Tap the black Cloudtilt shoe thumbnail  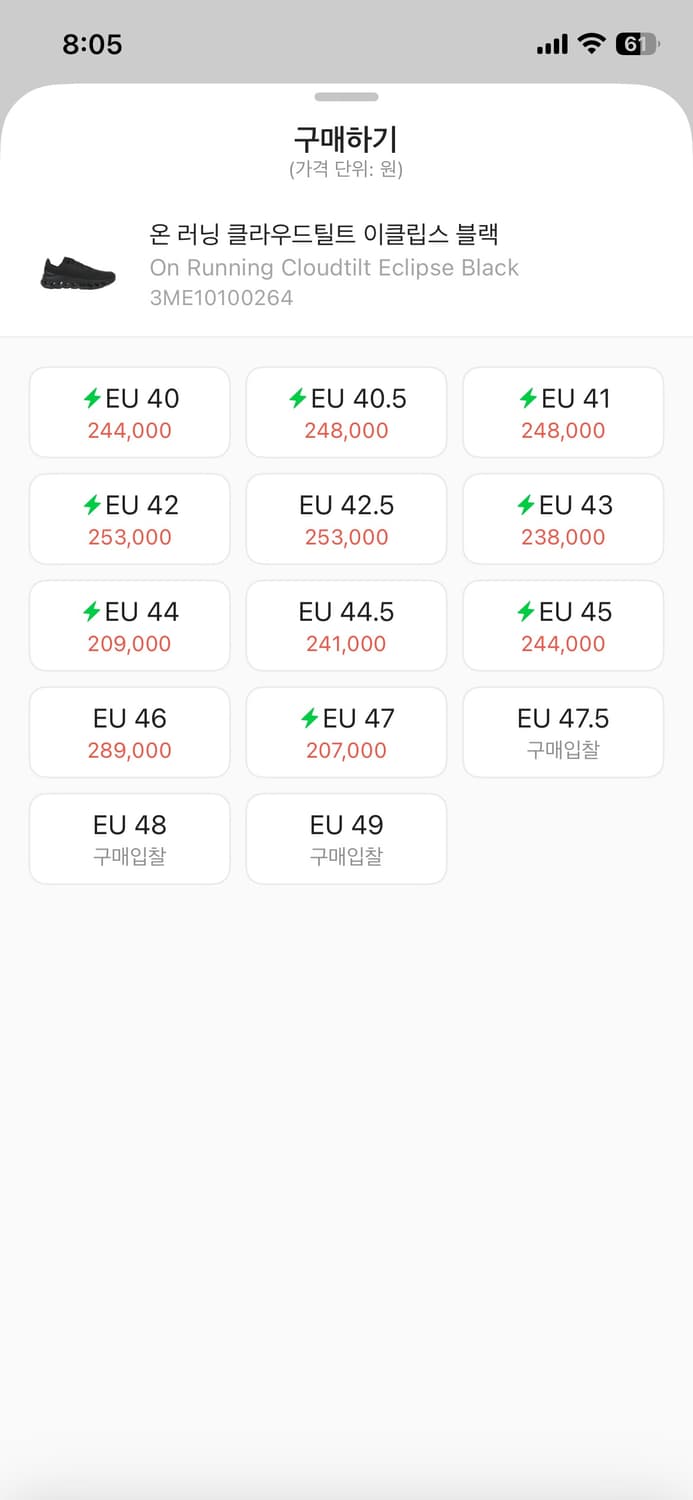click(x=78, y=272)
